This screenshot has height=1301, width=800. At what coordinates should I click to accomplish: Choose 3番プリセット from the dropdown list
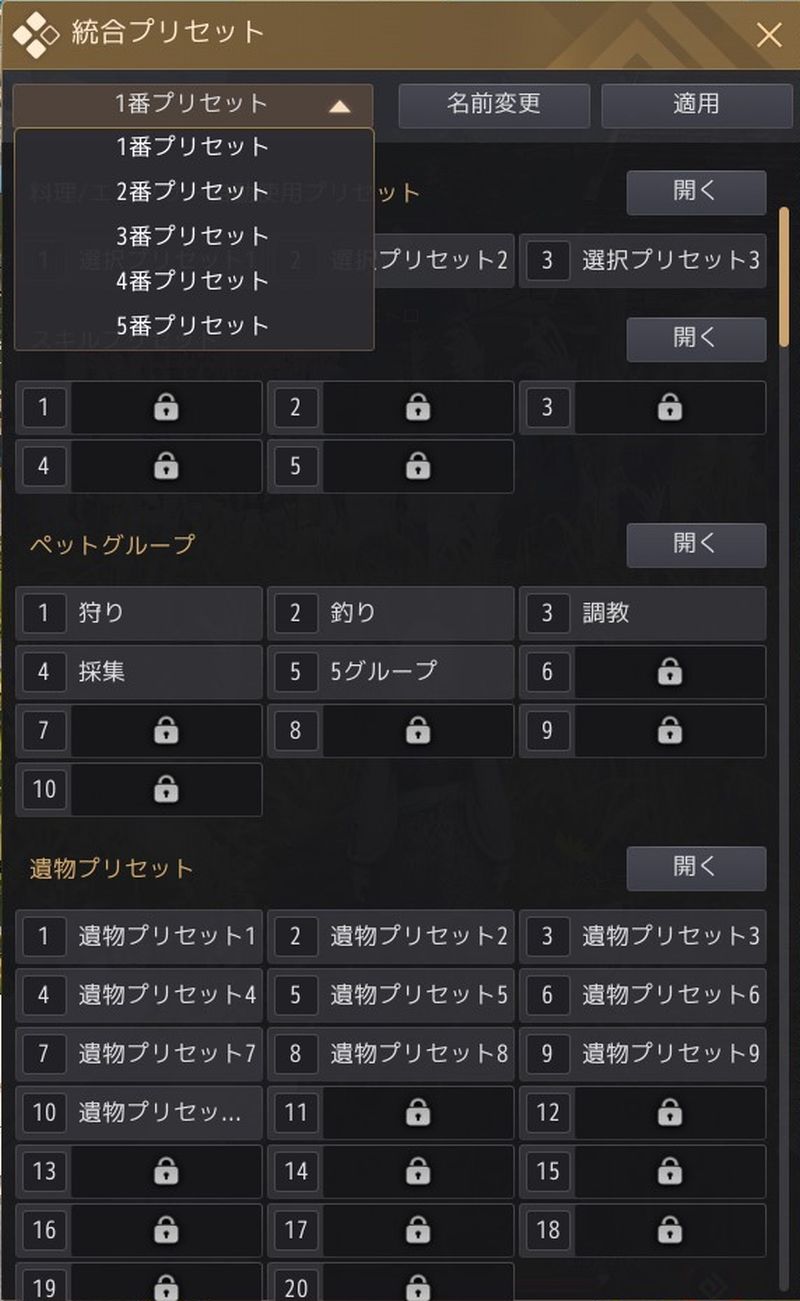point(194,237)
